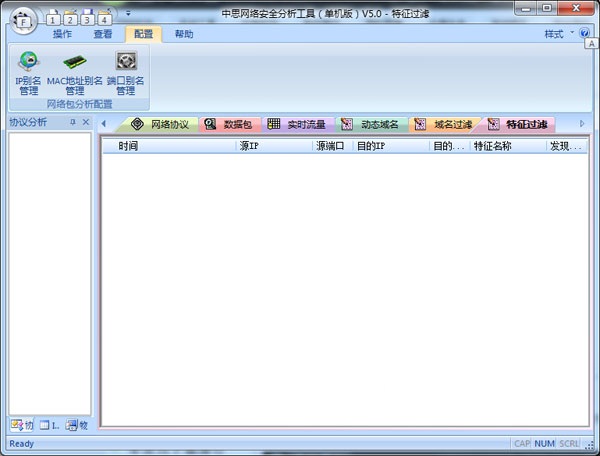Switch to the 数据包 tab

(229, 124)
